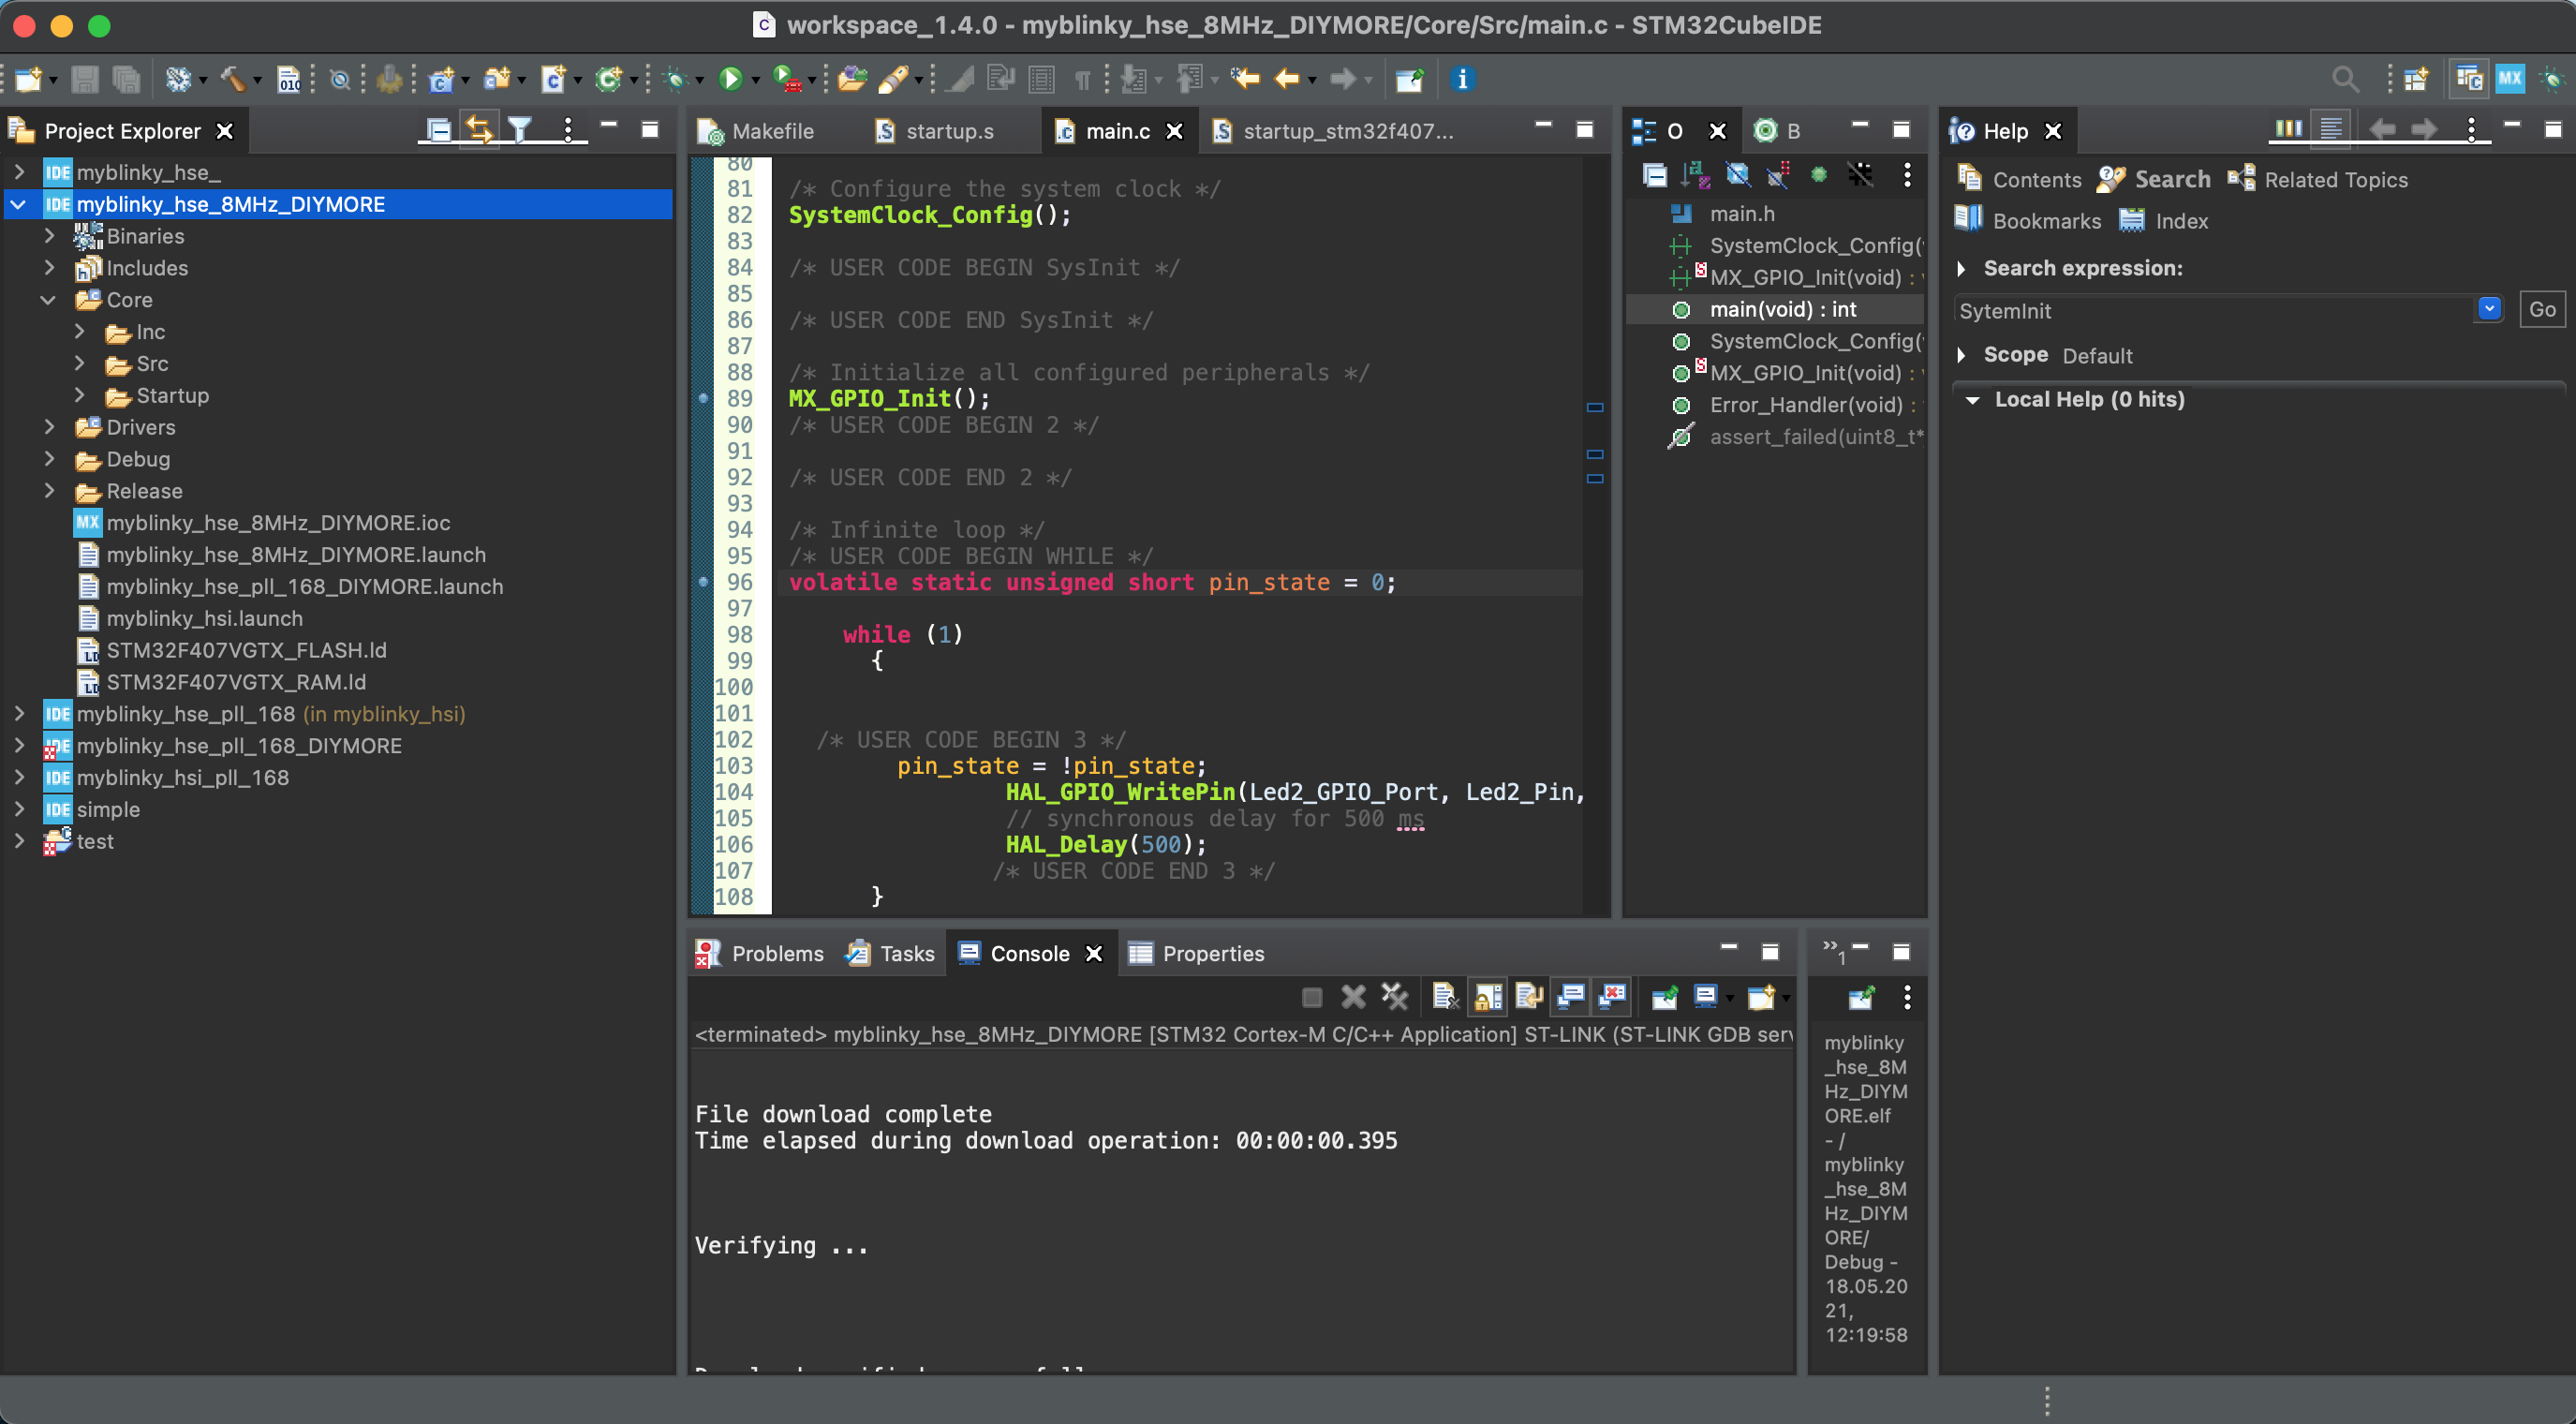Screen dimensions: 2576x1424
Task: Expand the Src folder under Core
Action: tap(79, 364)
